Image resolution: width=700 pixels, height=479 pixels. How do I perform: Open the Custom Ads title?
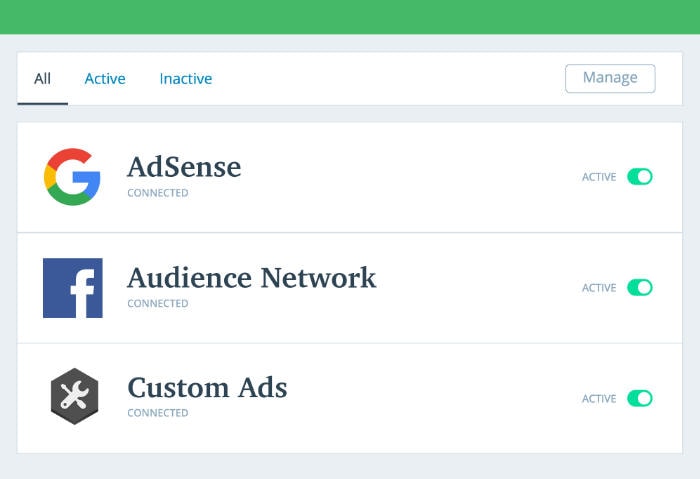point(207,387)
